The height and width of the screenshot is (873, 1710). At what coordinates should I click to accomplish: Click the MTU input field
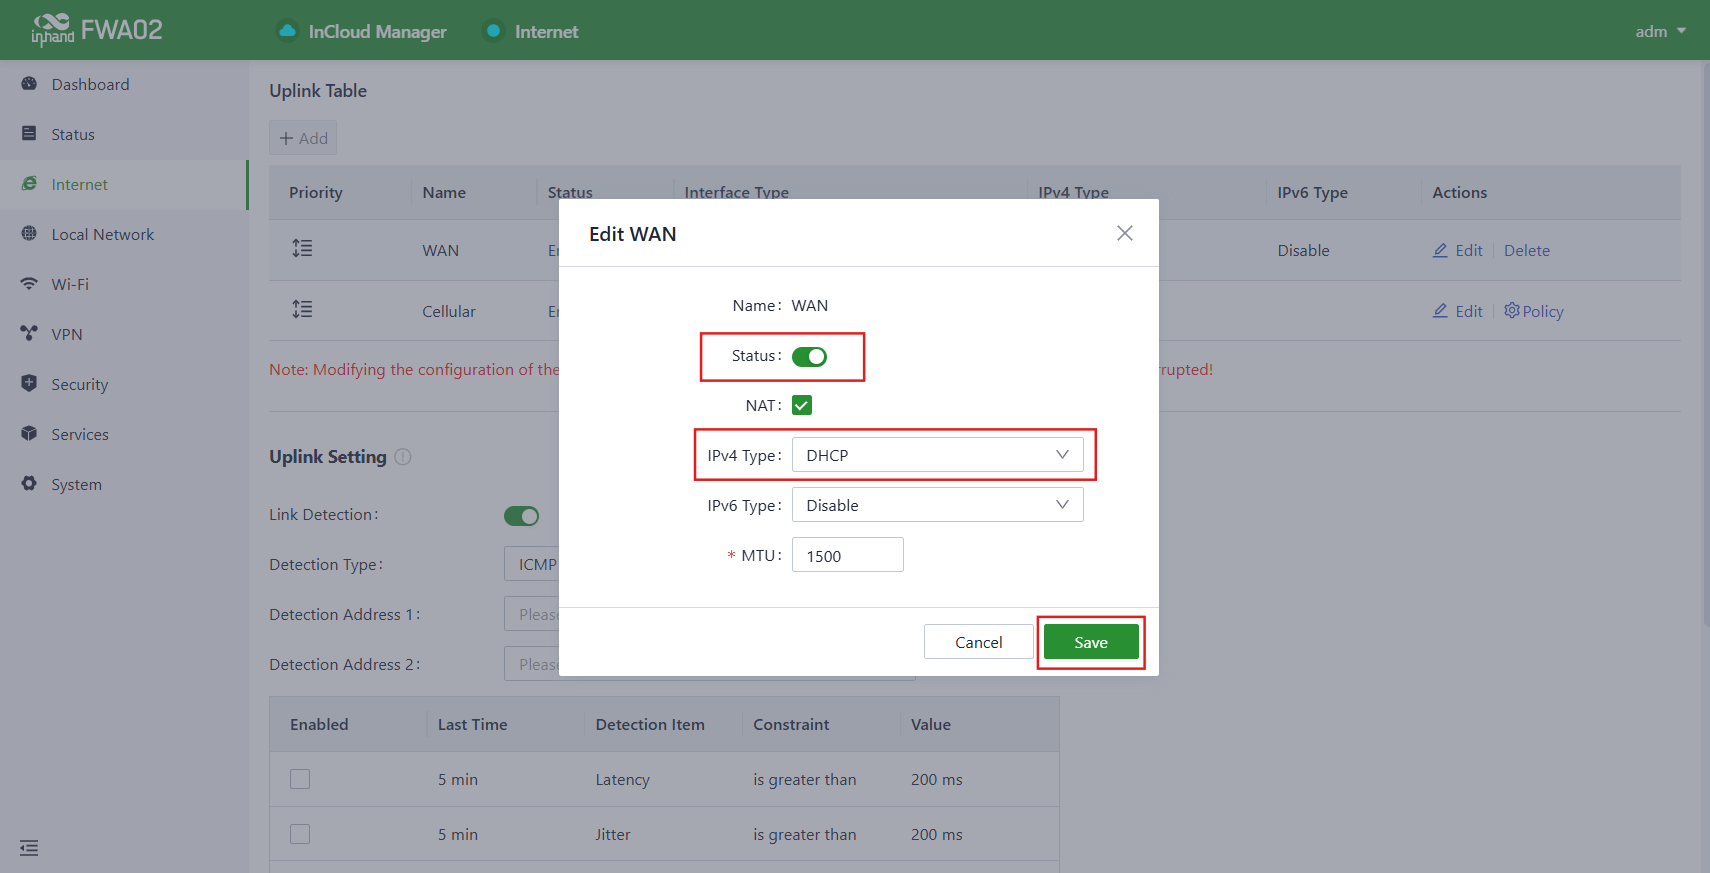848,555
